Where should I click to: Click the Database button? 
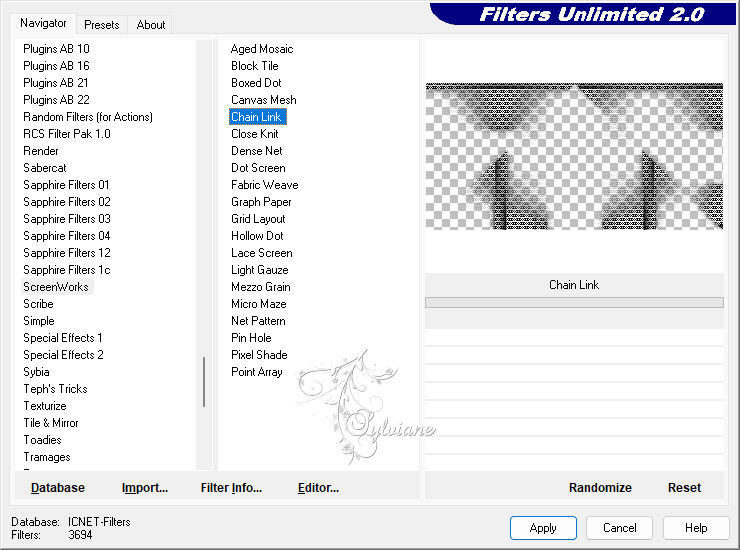click(58, 488)
